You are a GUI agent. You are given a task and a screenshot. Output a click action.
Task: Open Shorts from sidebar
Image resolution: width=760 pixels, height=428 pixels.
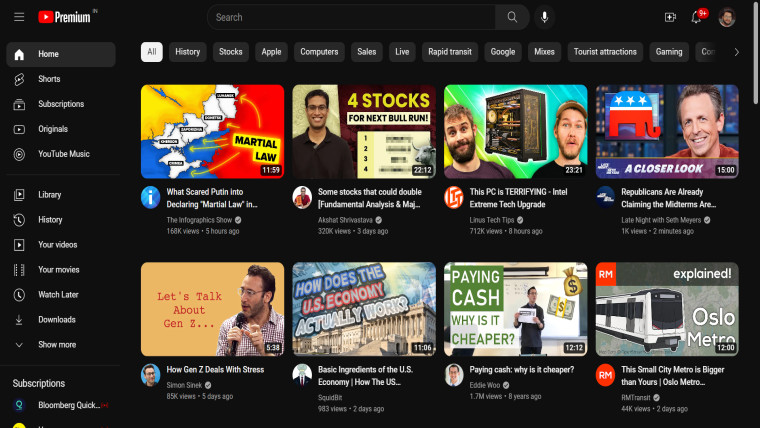pos(61,79)
